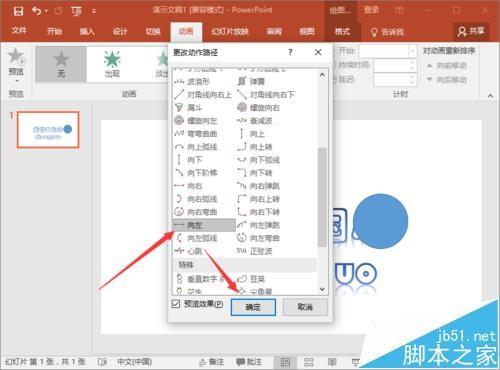Choose the 向右弹跳 motion path
The height and width of the screenshot is (370, 500).
[x=258, y=186]
